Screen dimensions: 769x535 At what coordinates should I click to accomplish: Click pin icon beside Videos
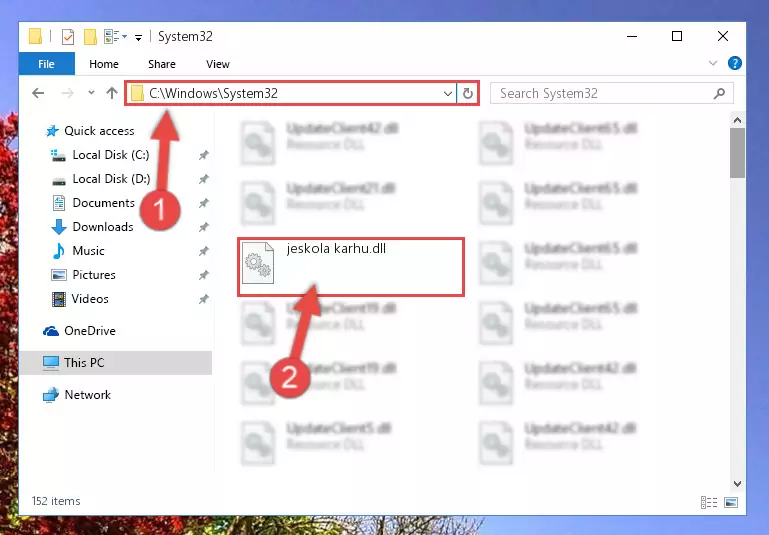(x=204, y=299)
